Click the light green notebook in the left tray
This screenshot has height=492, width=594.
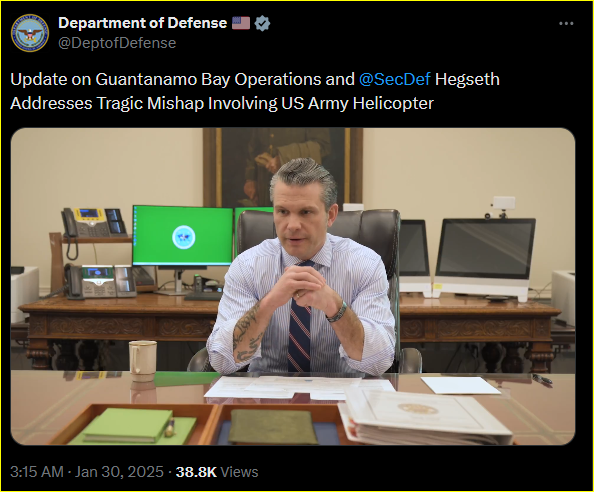(129, 425)
